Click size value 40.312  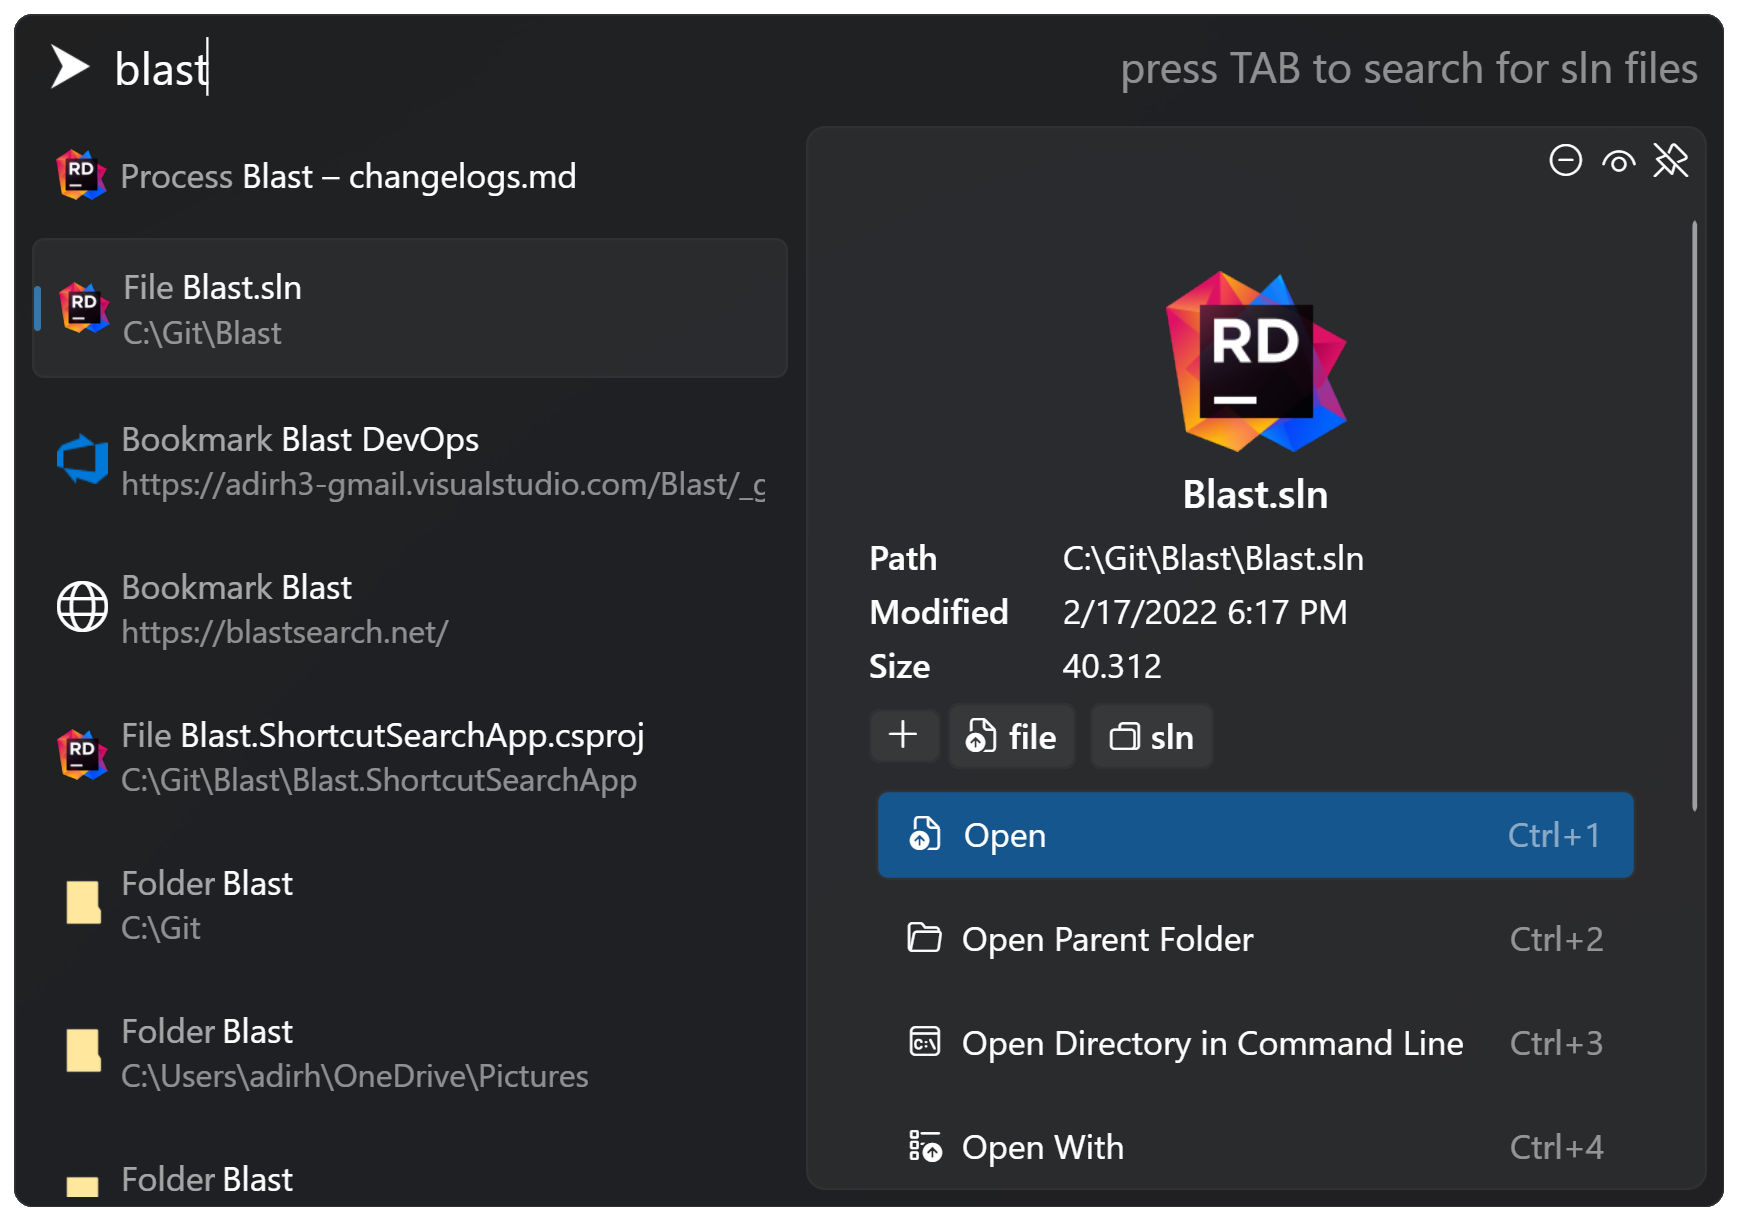1112,666
